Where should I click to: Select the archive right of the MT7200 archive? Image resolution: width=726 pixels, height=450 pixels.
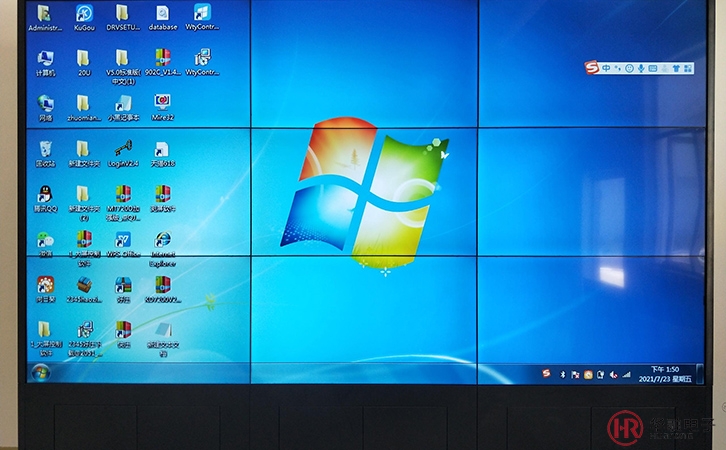[x=163, y=199]
